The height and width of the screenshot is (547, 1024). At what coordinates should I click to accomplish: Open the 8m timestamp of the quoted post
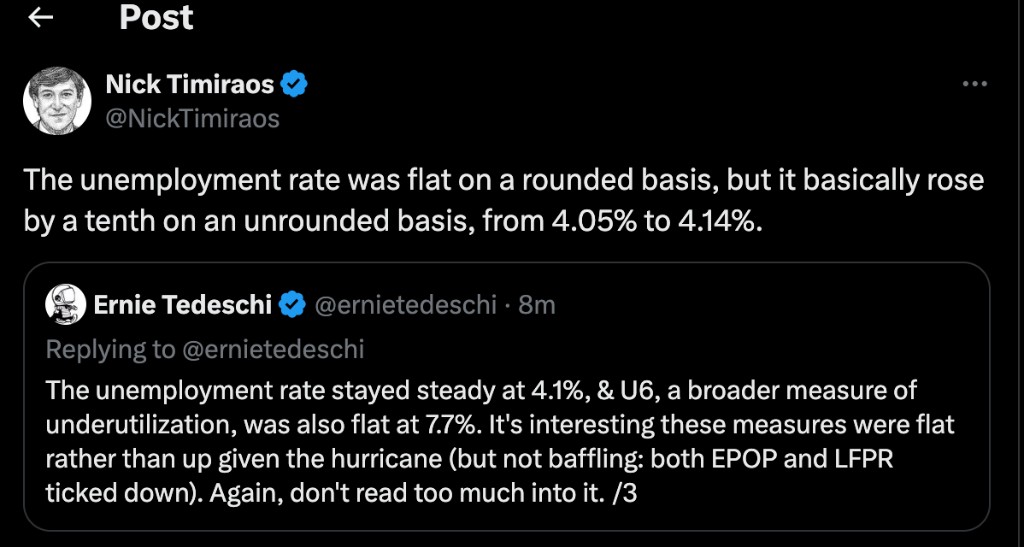pos(537,305)
